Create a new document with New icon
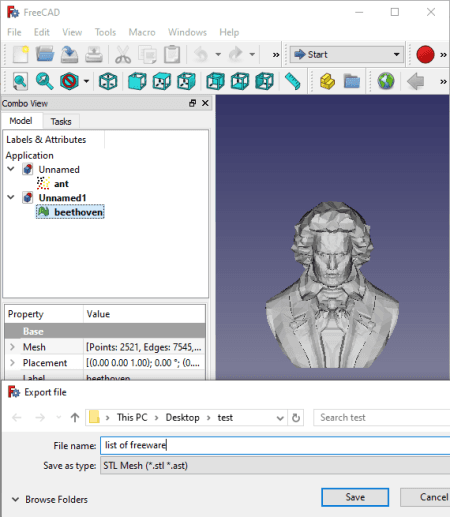 tap(20, 54)
